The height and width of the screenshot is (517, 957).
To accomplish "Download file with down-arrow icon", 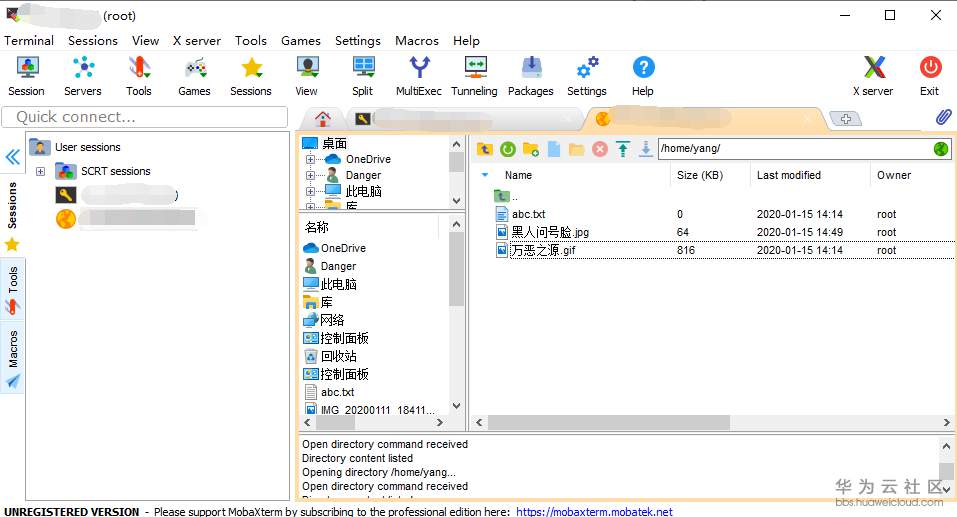I will point(646,149).
